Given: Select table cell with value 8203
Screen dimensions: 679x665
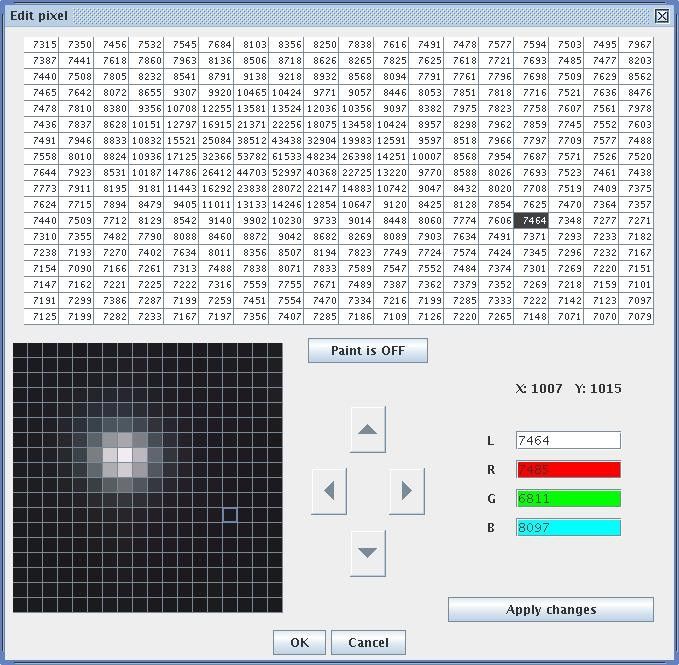Looking at the screenshot, I should [636, 60].
